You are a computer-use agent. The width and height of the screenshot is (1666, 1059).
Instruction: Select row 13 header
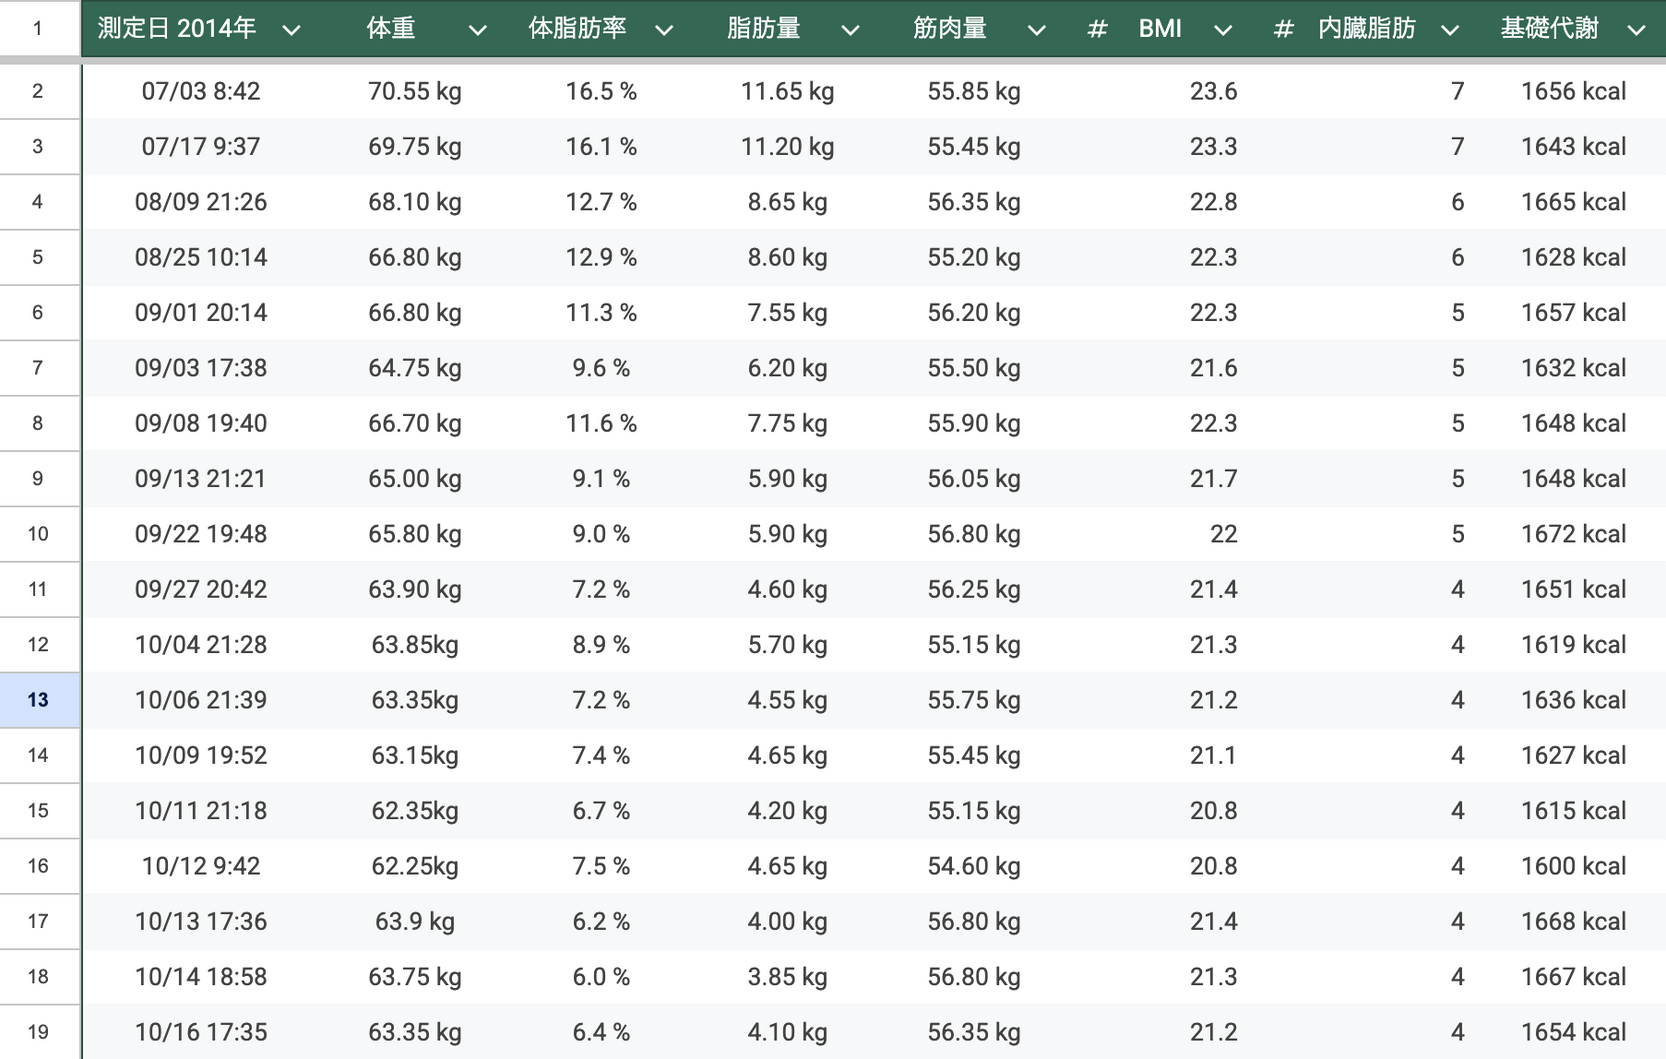[38, 700]
